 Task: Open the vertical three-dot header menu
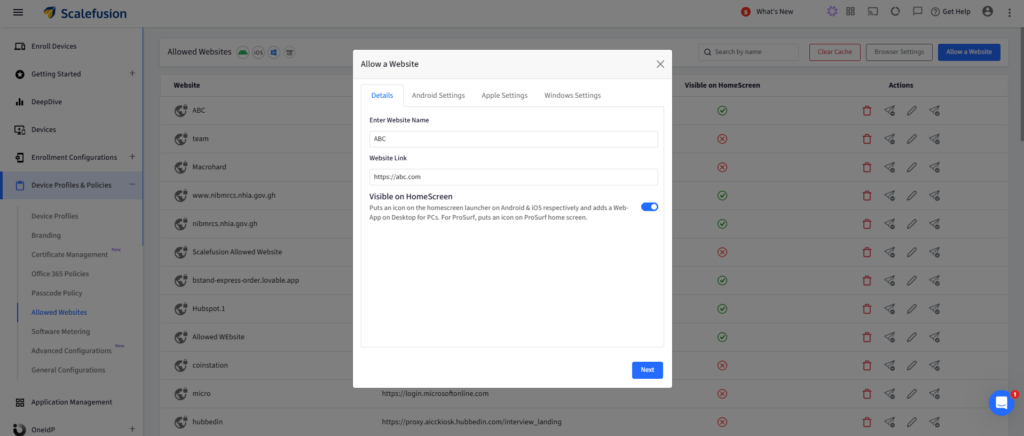pos(1010,12)
